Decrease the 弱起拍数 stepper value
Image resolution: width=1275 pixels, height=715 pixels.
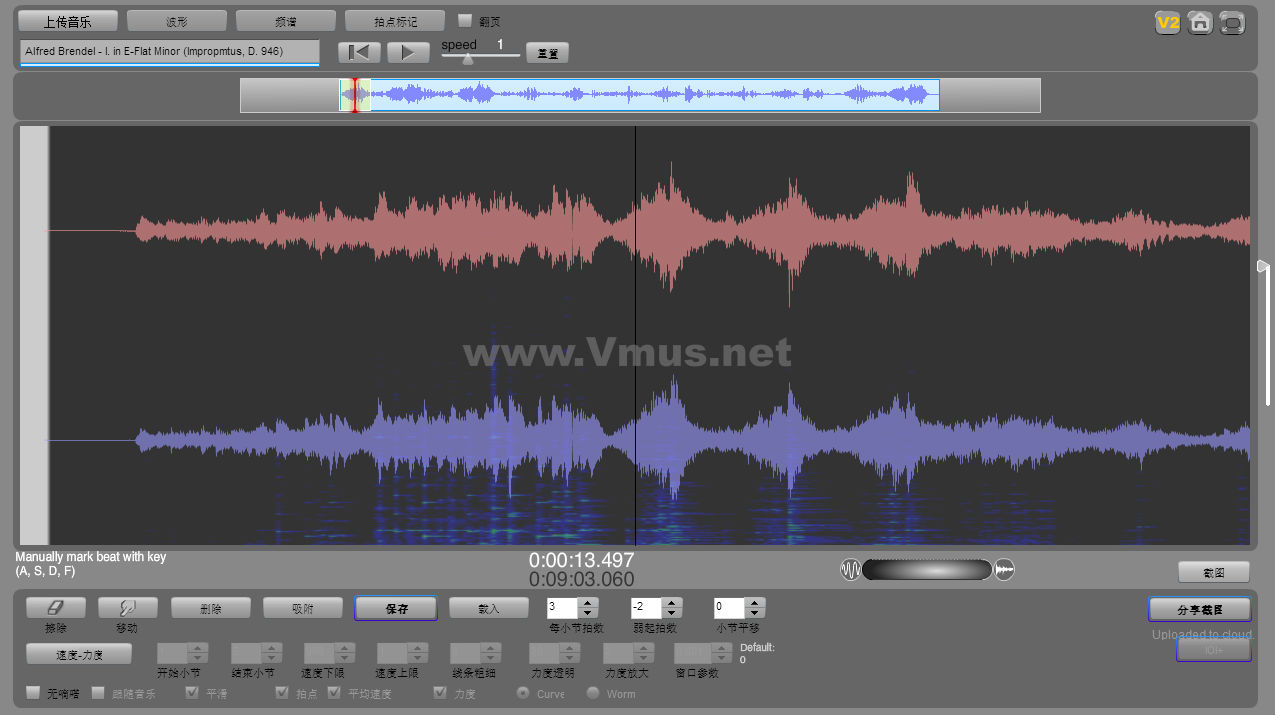point(672,613)
